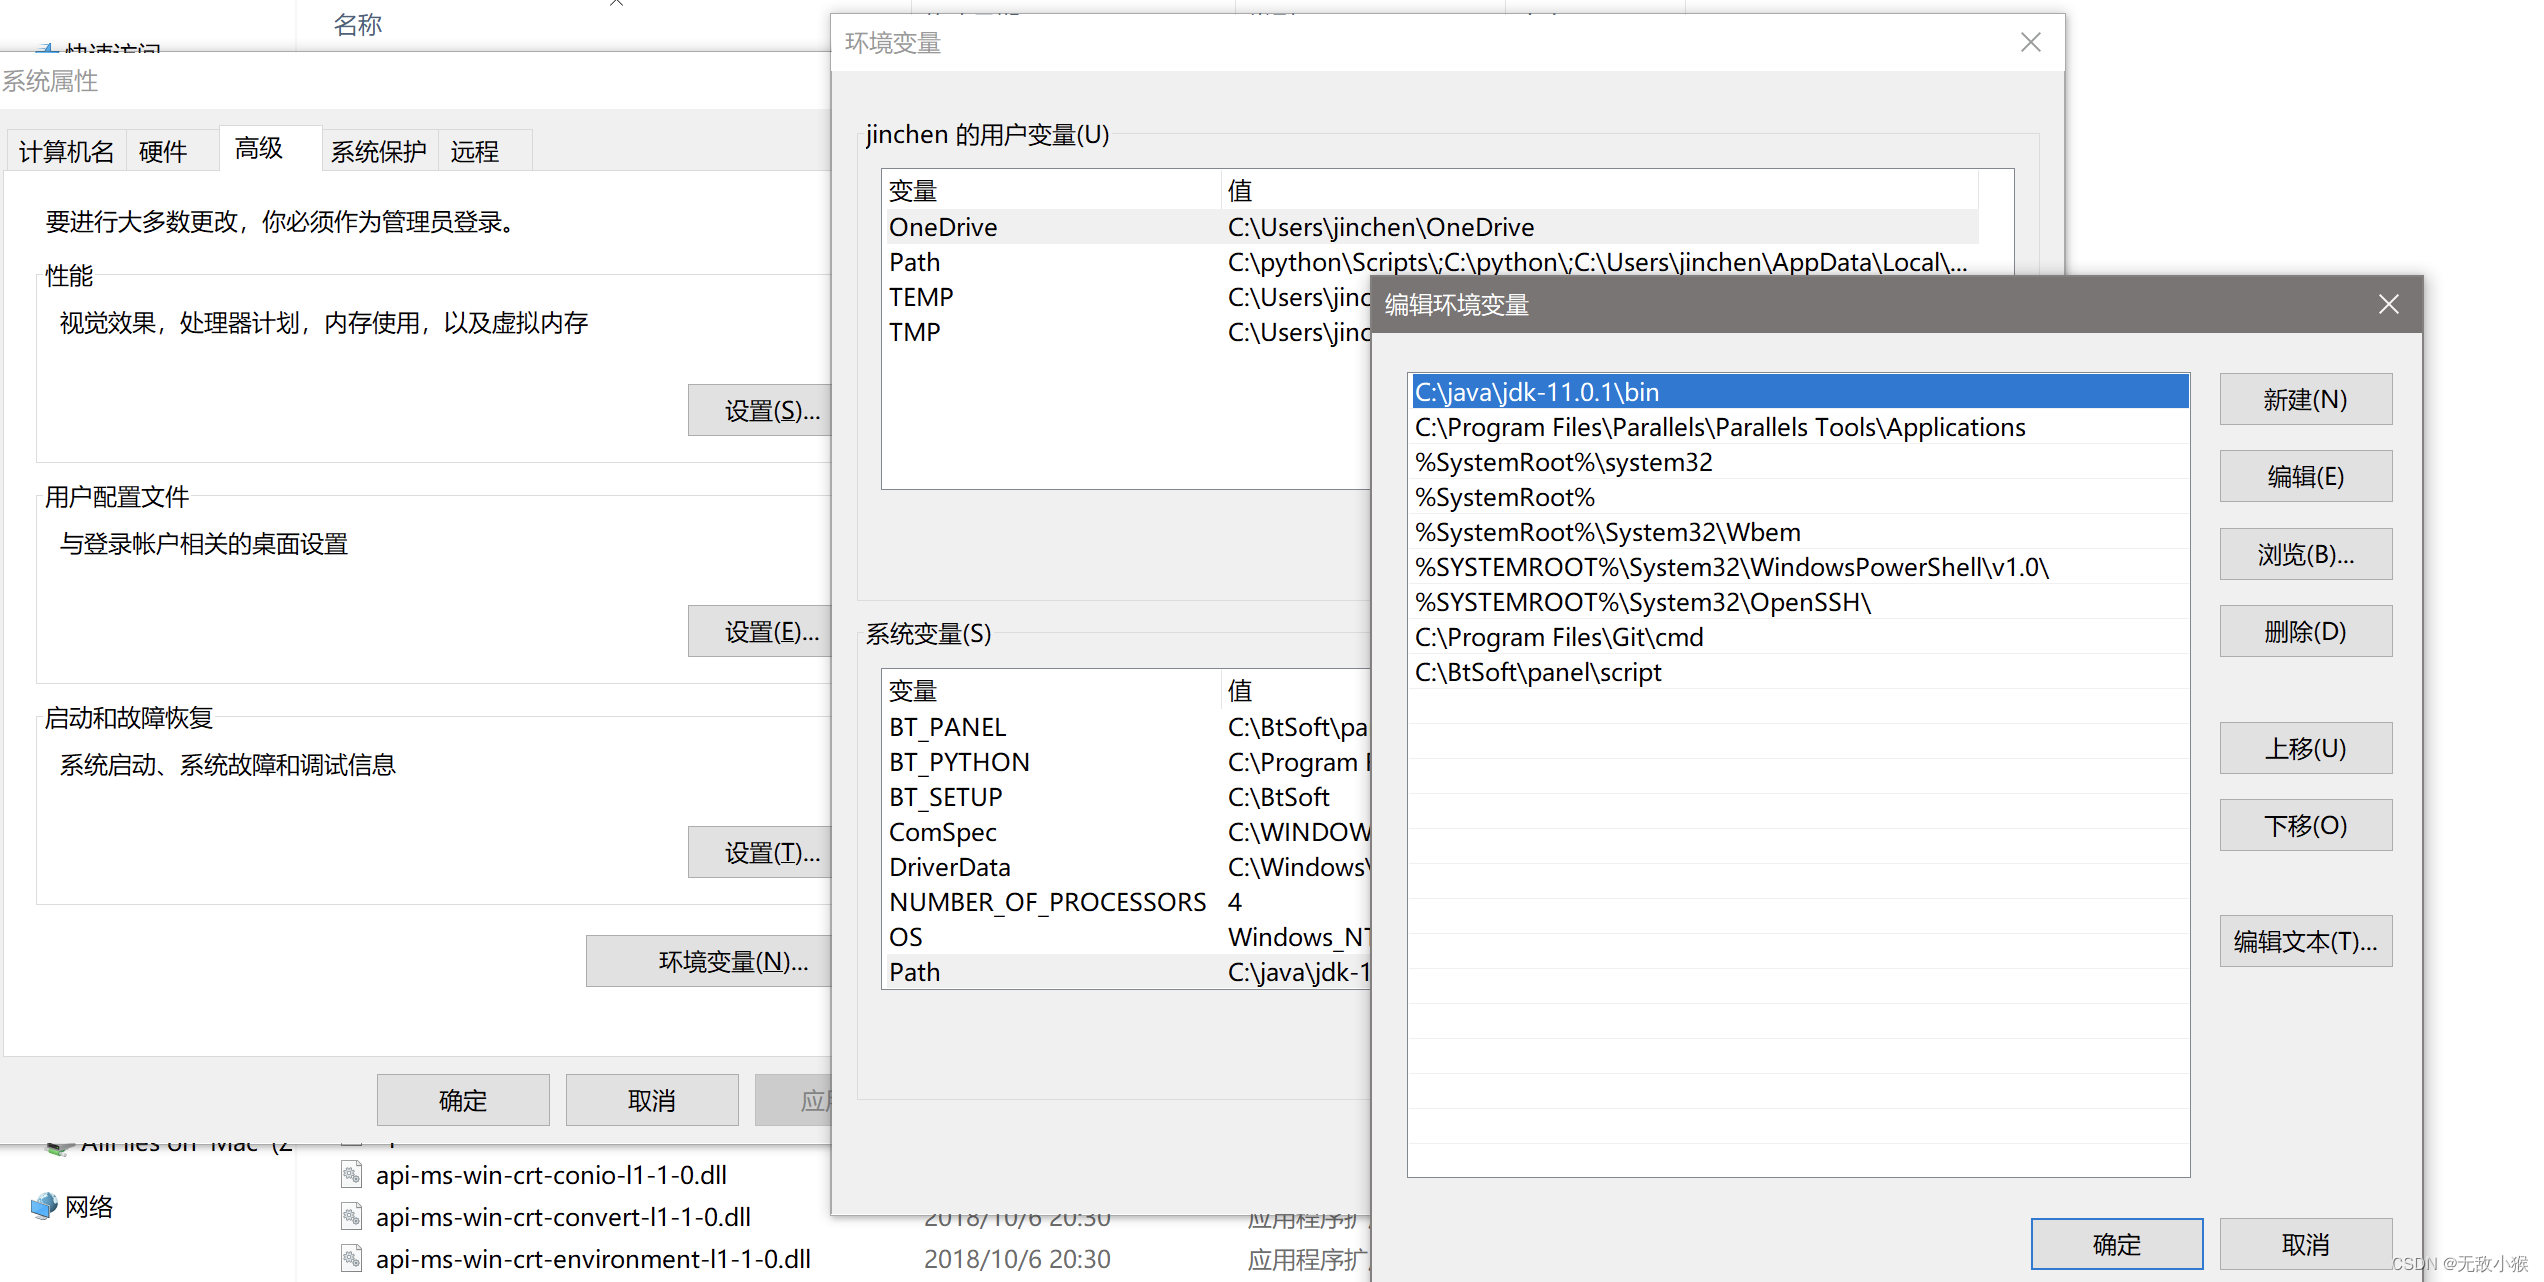Switch to the 系统保护 tab

(x=378, y=150)
